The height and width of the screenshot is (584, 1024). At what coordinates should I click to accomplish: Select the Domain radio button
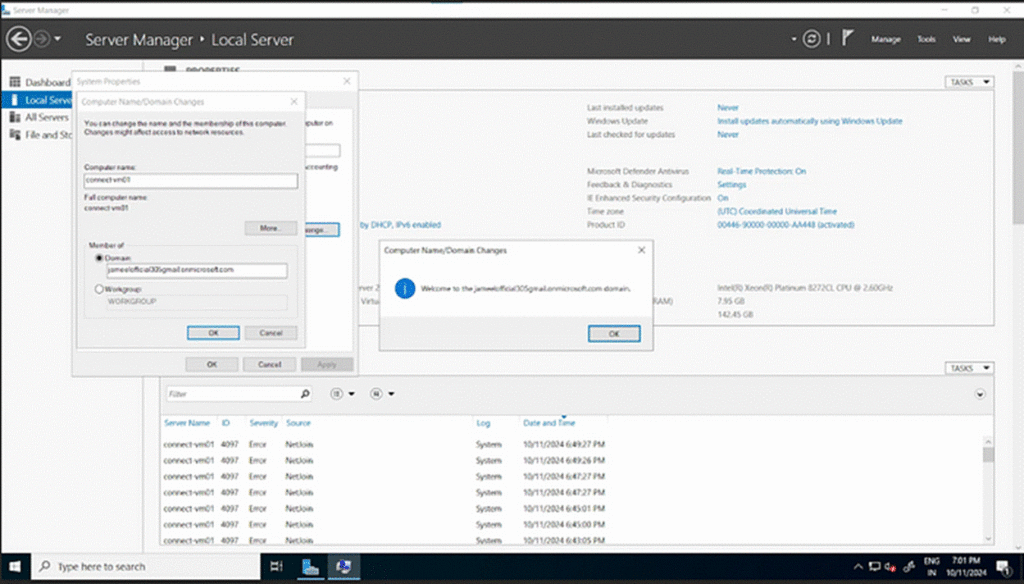point(98,257)
